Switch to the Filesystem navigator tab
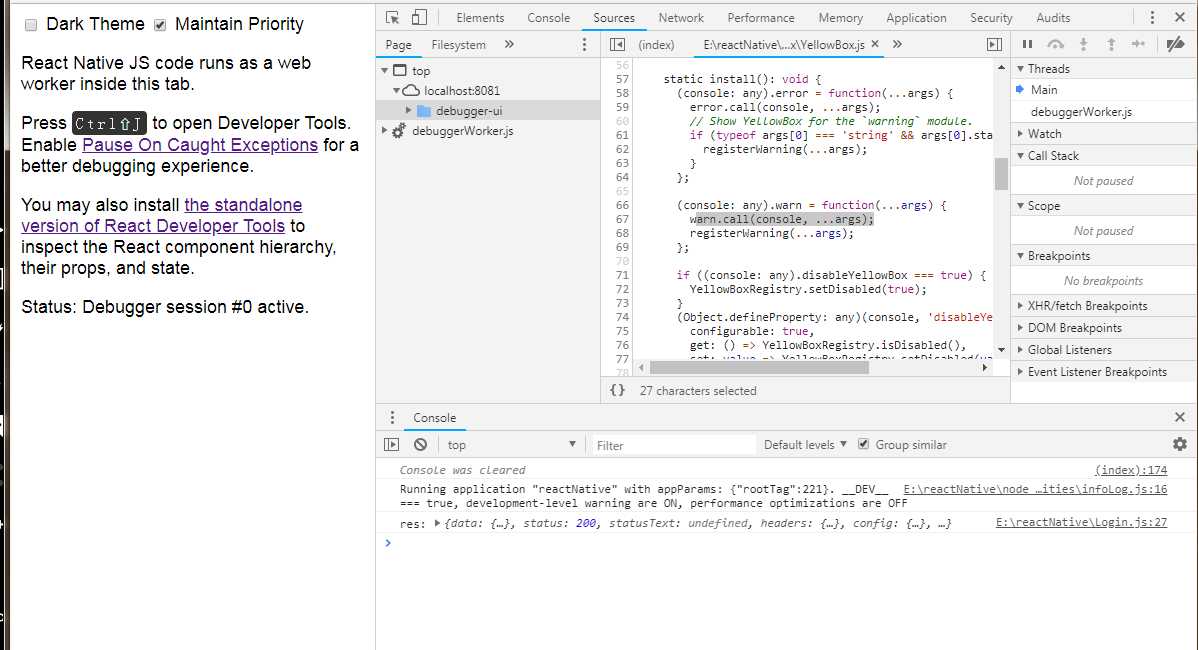The width and height of the screenshot is (1198, 650). point(458,44)
